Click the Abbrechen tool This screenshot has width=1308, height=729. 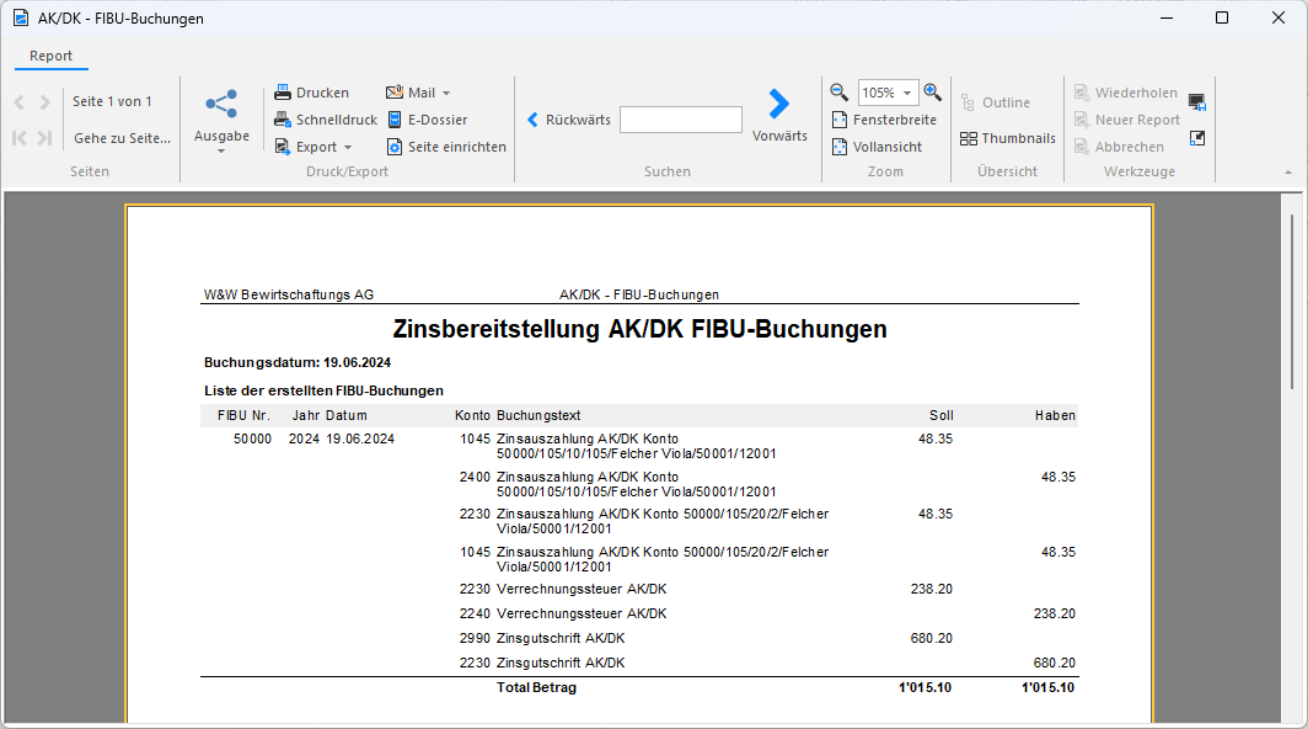point(1119,146)
